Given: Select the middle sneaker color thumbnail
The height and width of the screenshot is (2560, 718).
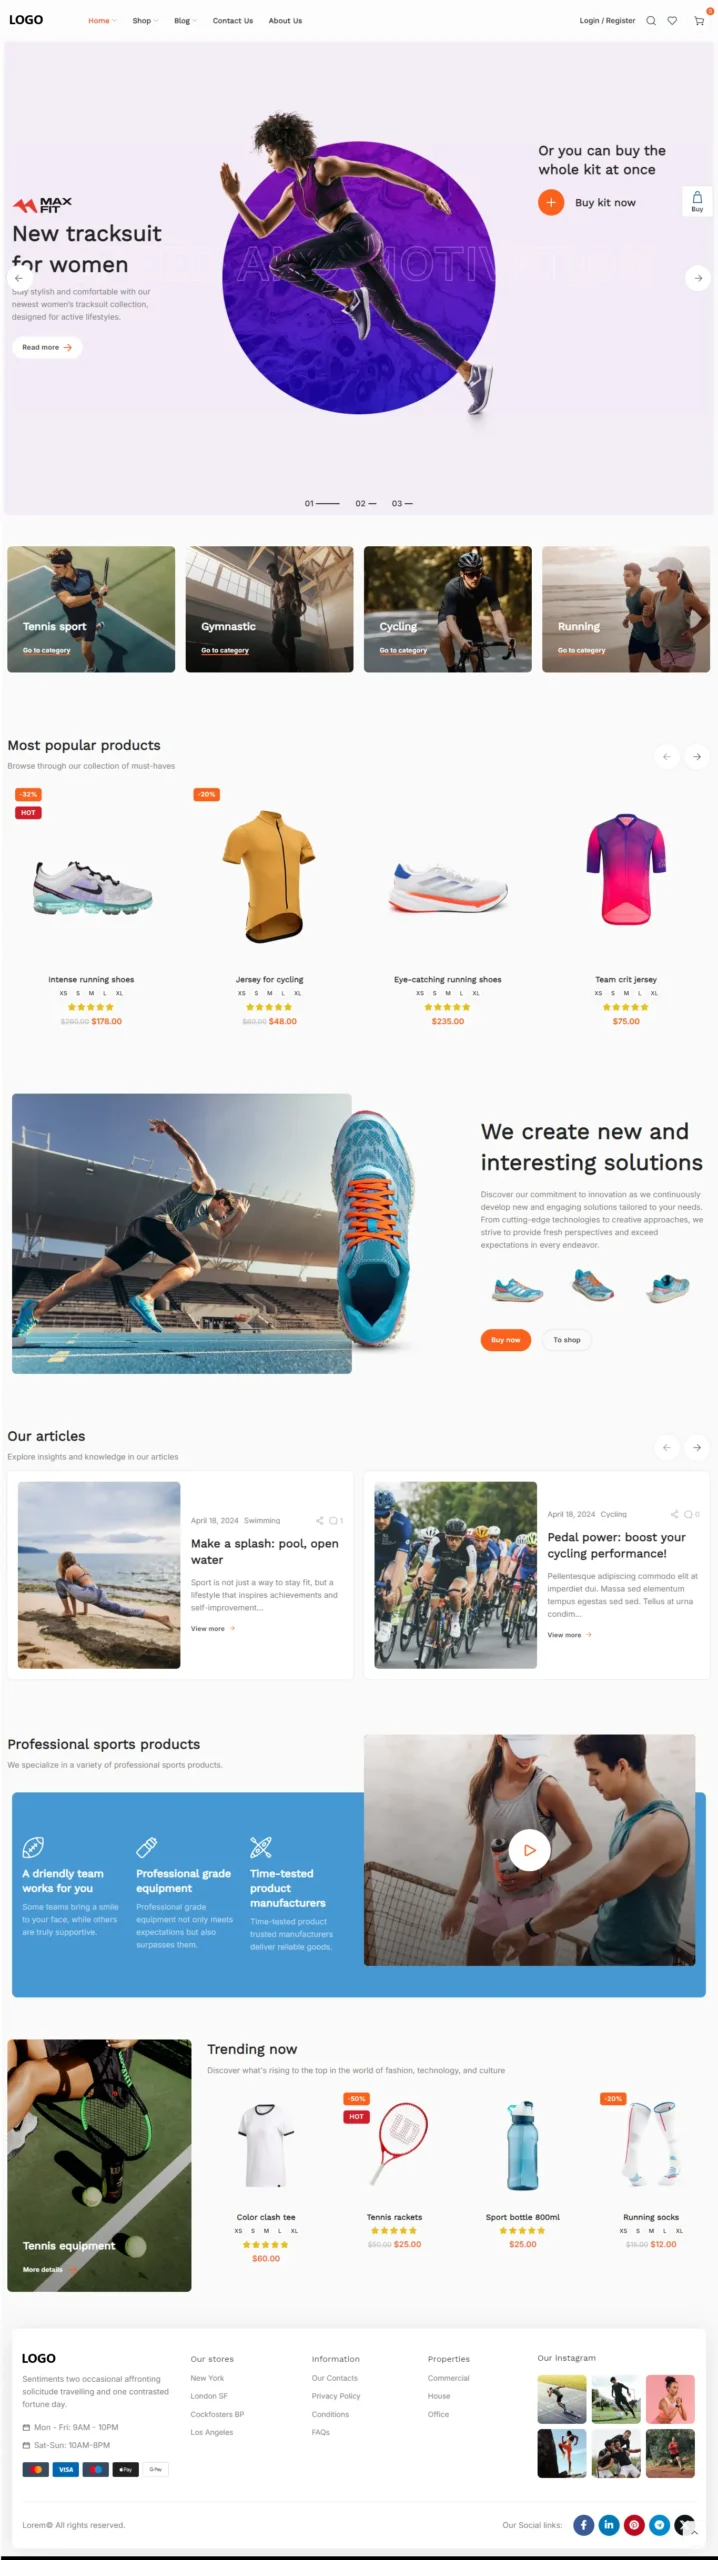Looking at the screenshot, I should coord(592,1285).
